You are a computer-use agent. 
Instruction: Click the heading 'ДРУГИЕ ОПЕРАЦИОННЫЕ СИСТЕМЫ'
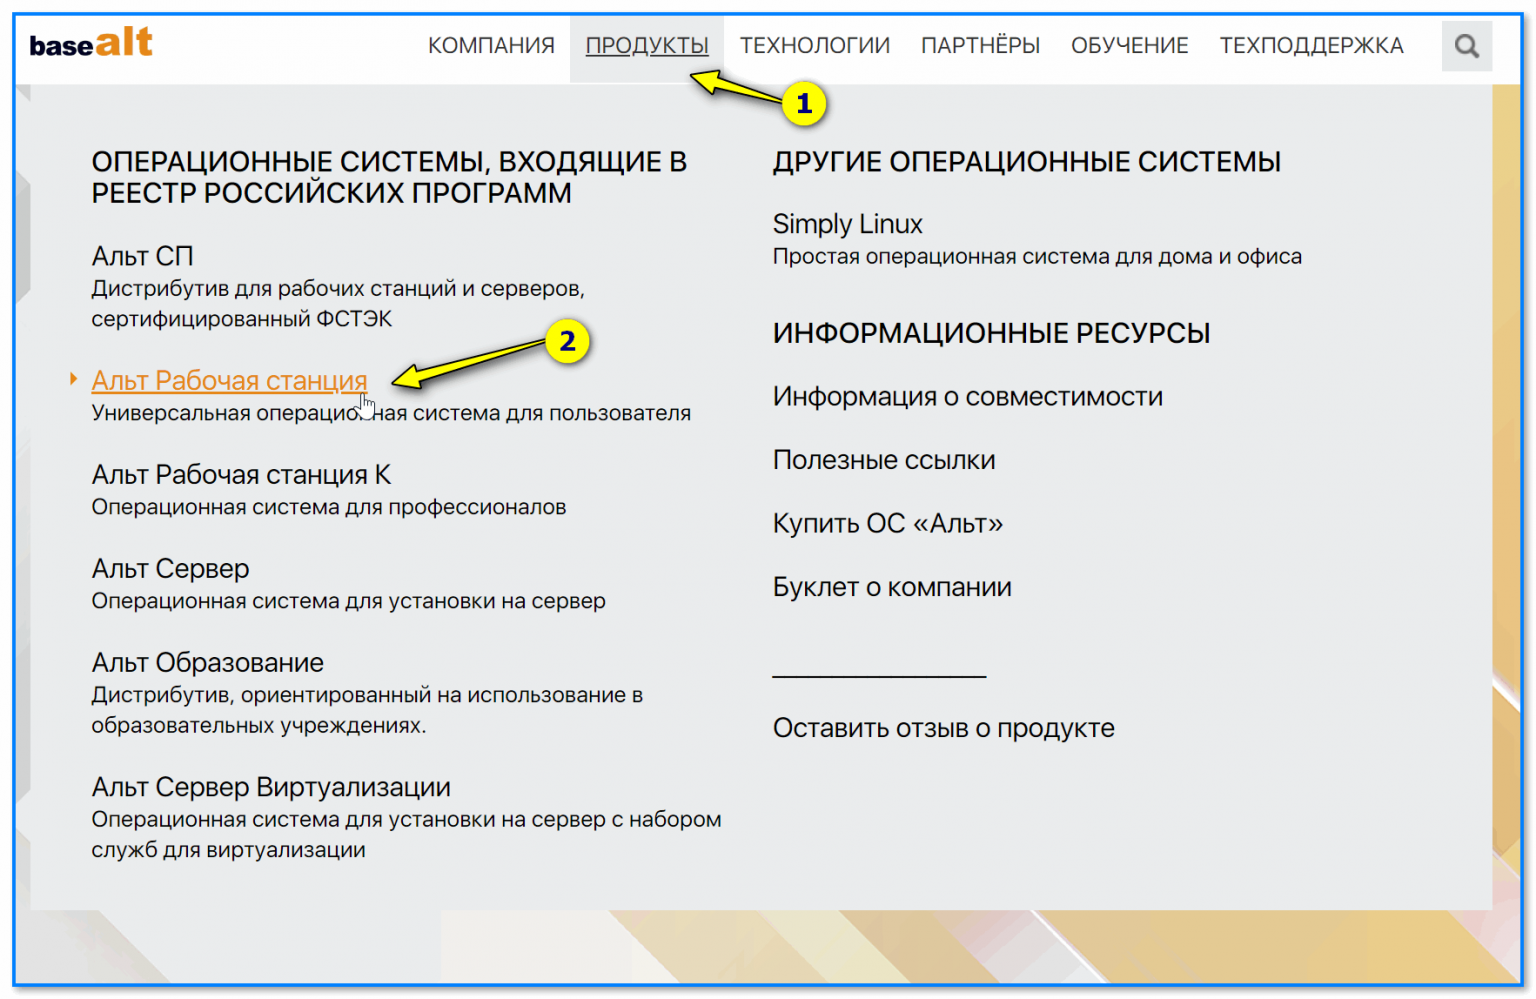point(1026,162)
